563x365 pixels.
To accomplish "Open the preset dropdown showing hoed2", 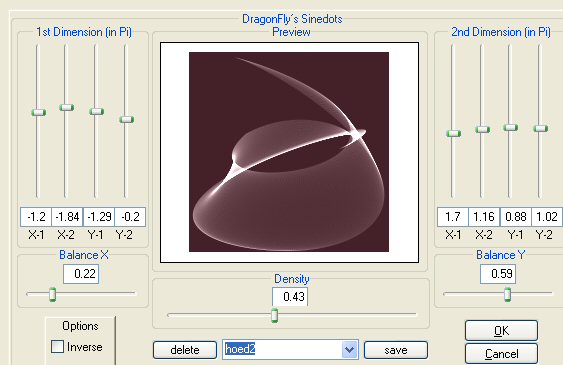I will pyautogui.click(x=349, y=349).
